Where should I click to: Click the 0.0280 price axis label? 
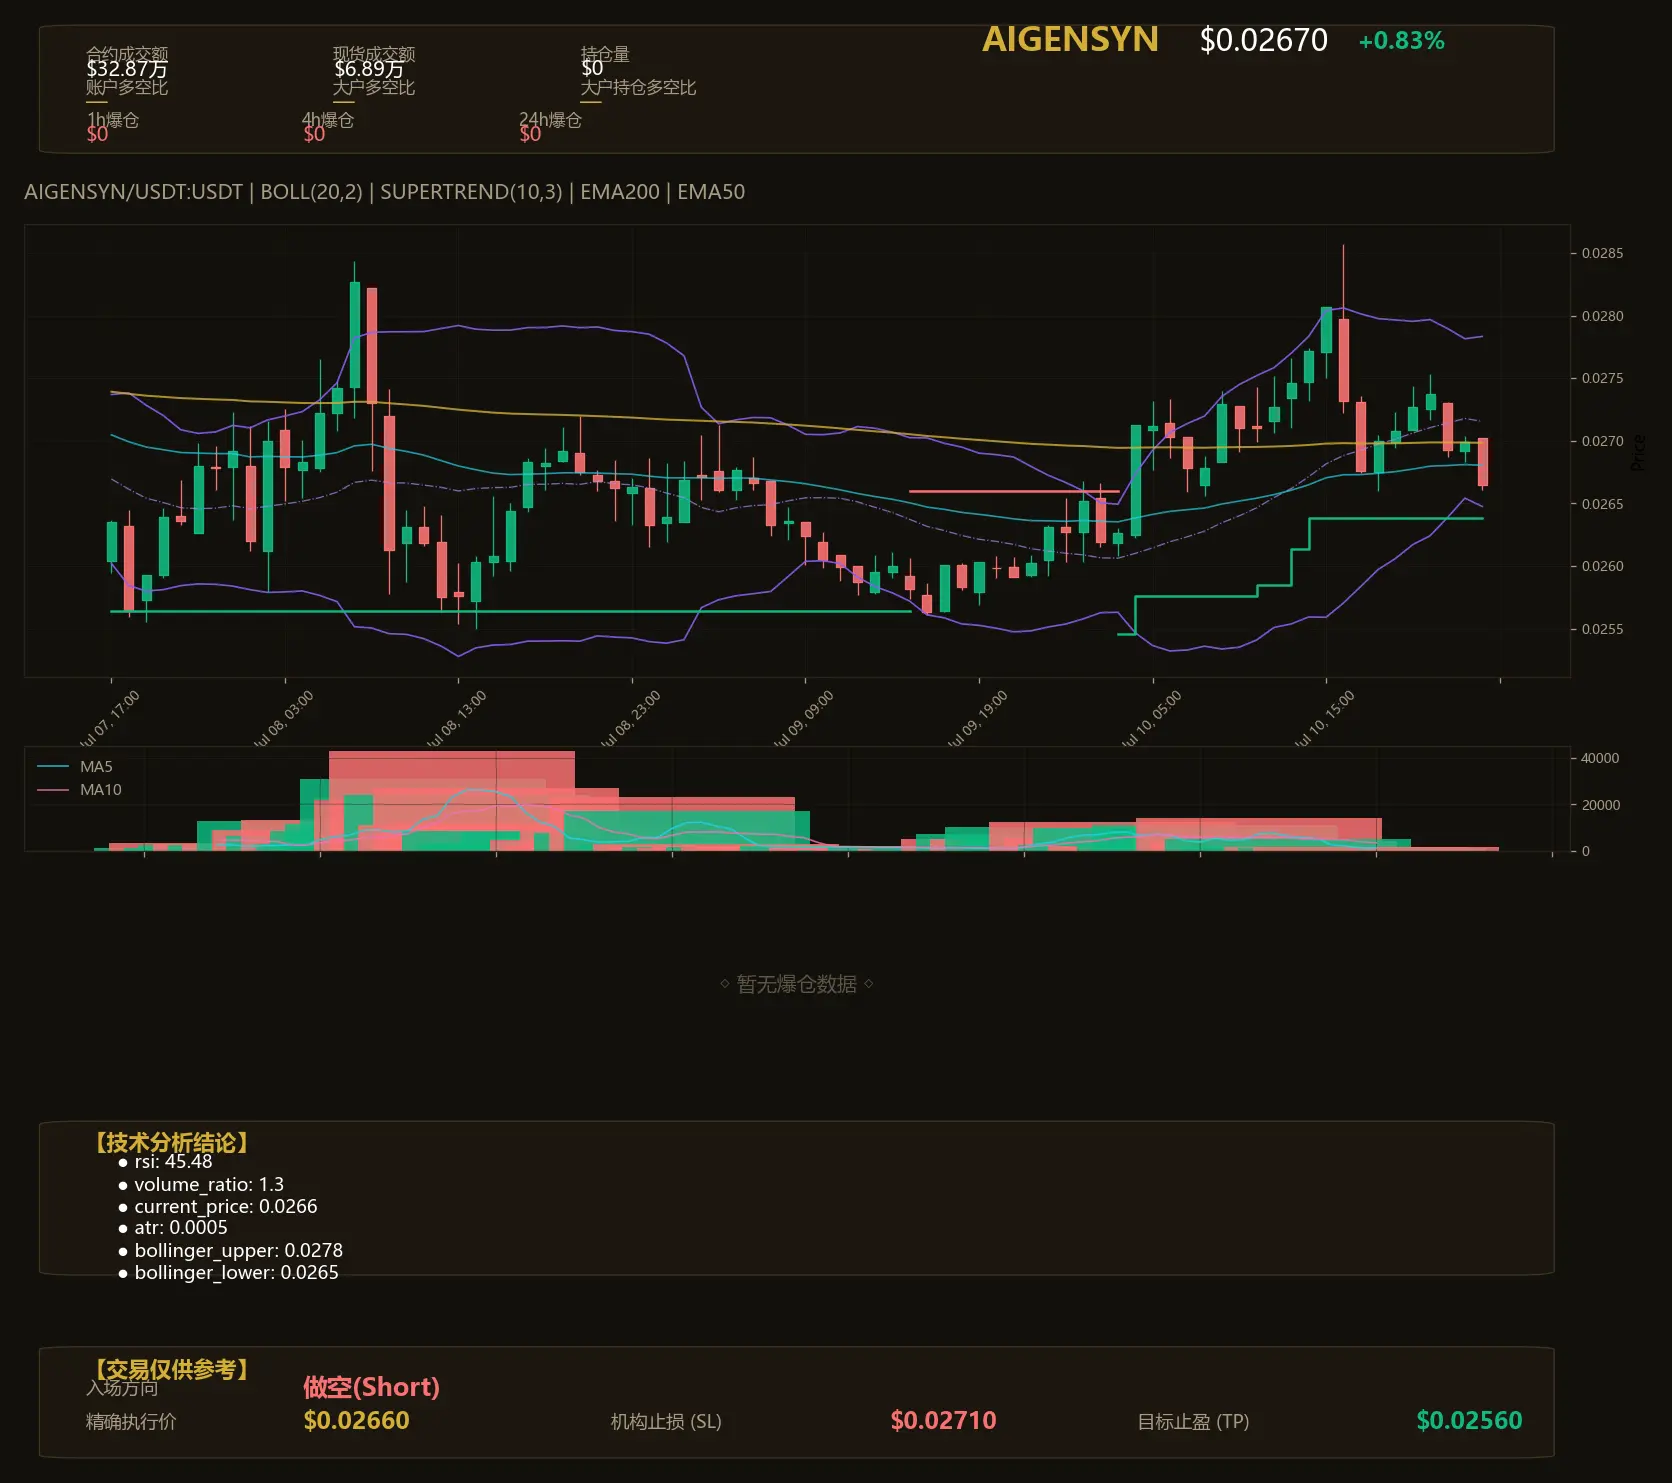coord(1602,316)
